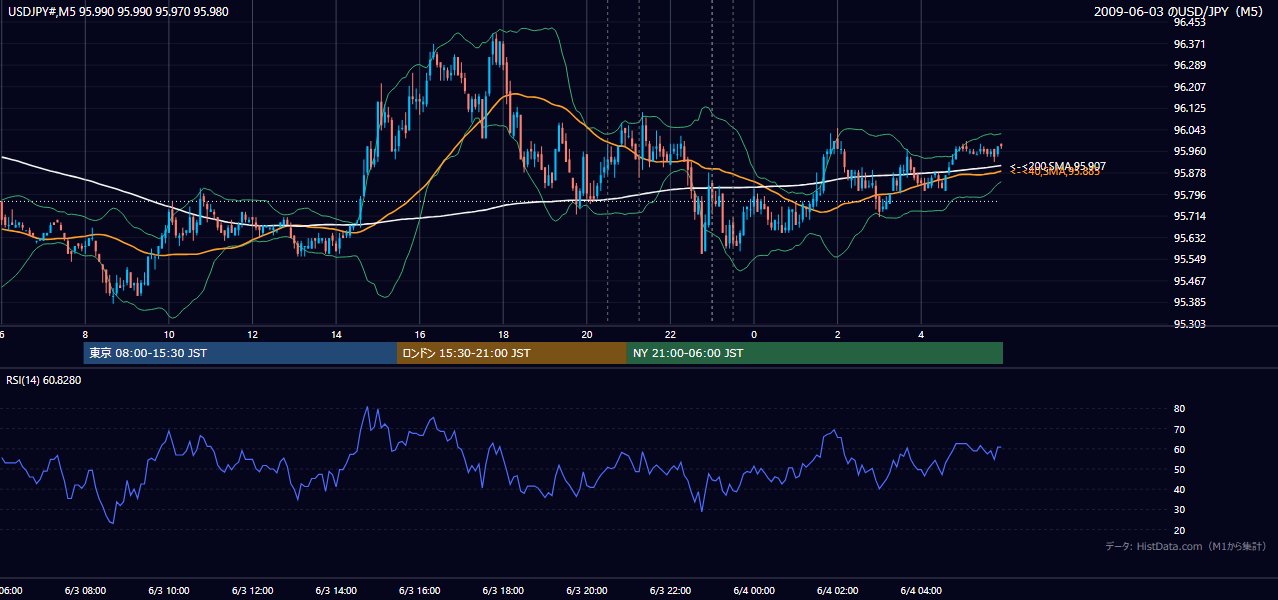Click price axis value 95.385
1278x600 pixels.
[x=1189, y=302]
